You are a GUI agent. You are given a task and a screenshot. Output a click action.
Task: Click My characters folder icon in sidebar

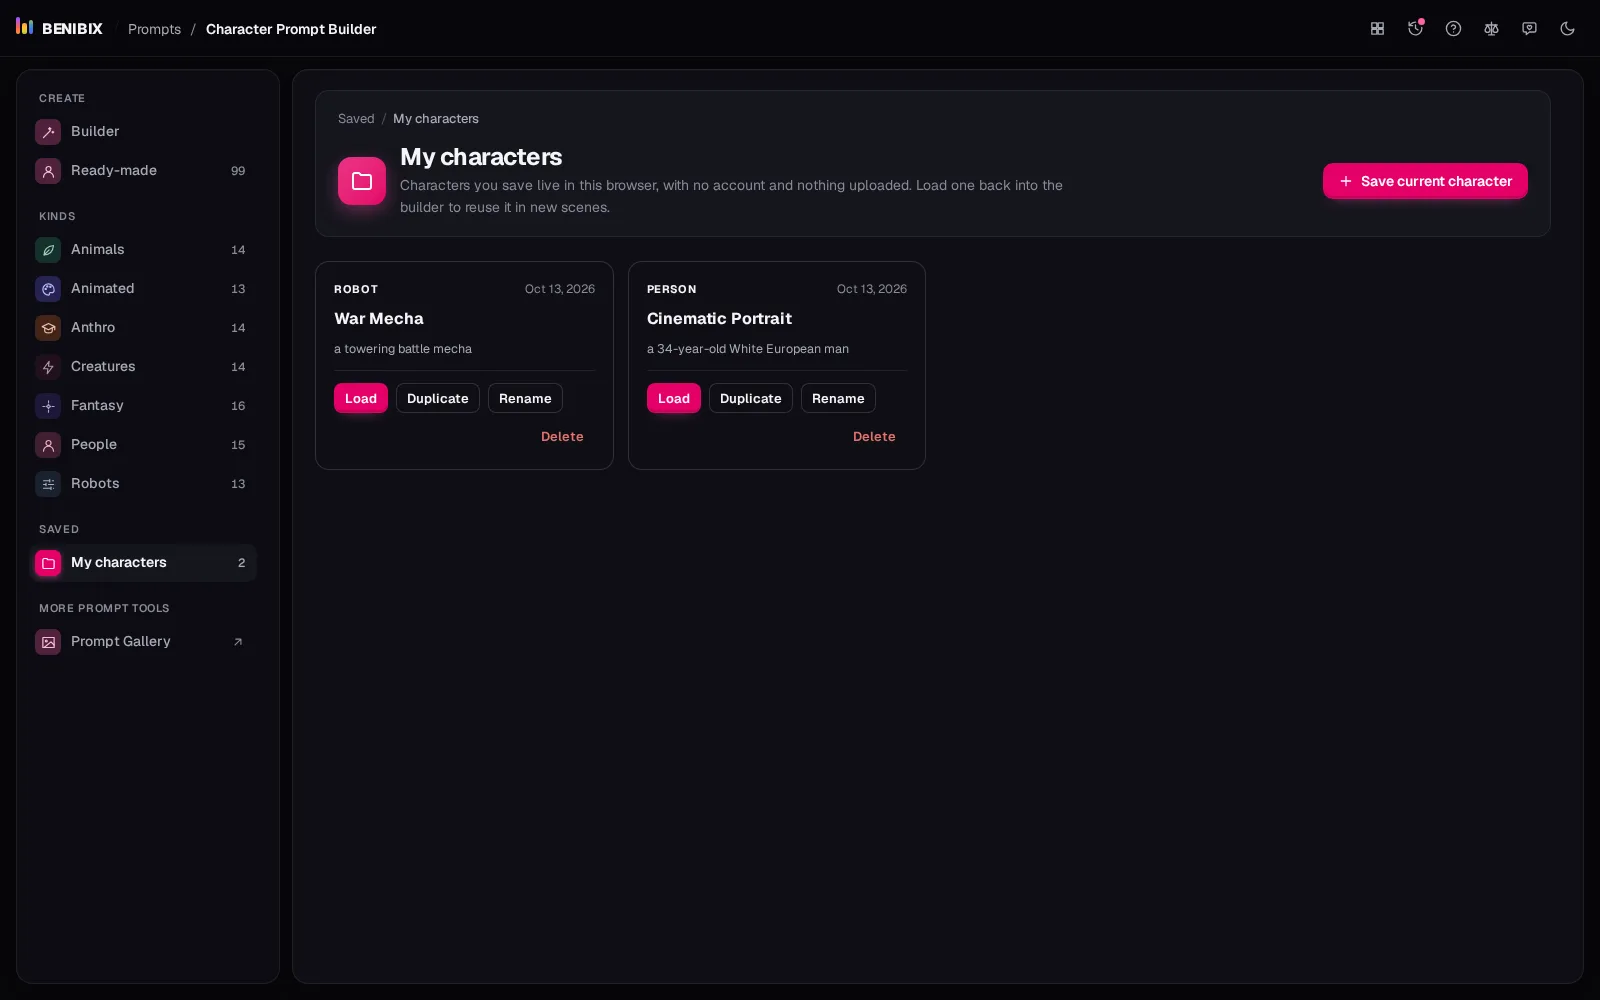pos(48,563)
